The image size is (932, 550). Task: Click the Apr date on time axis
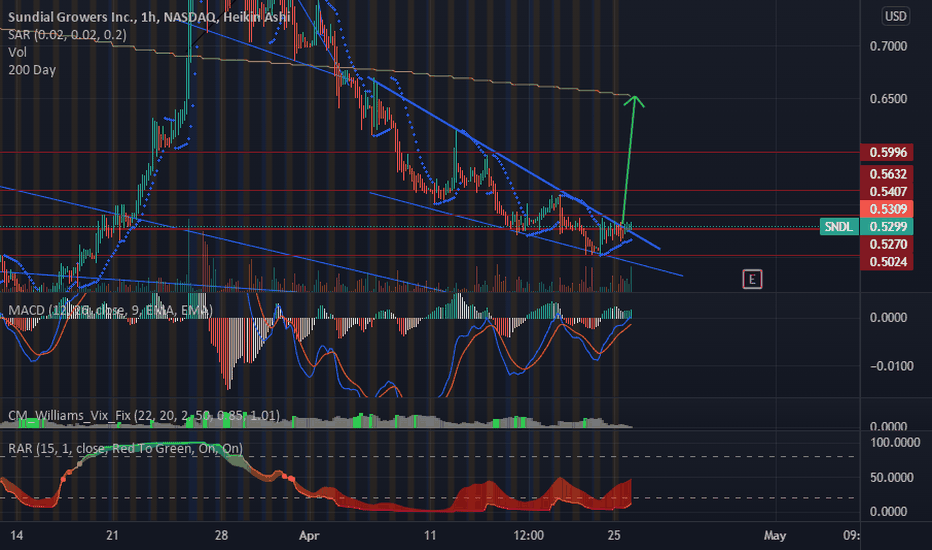coord(309,536)
